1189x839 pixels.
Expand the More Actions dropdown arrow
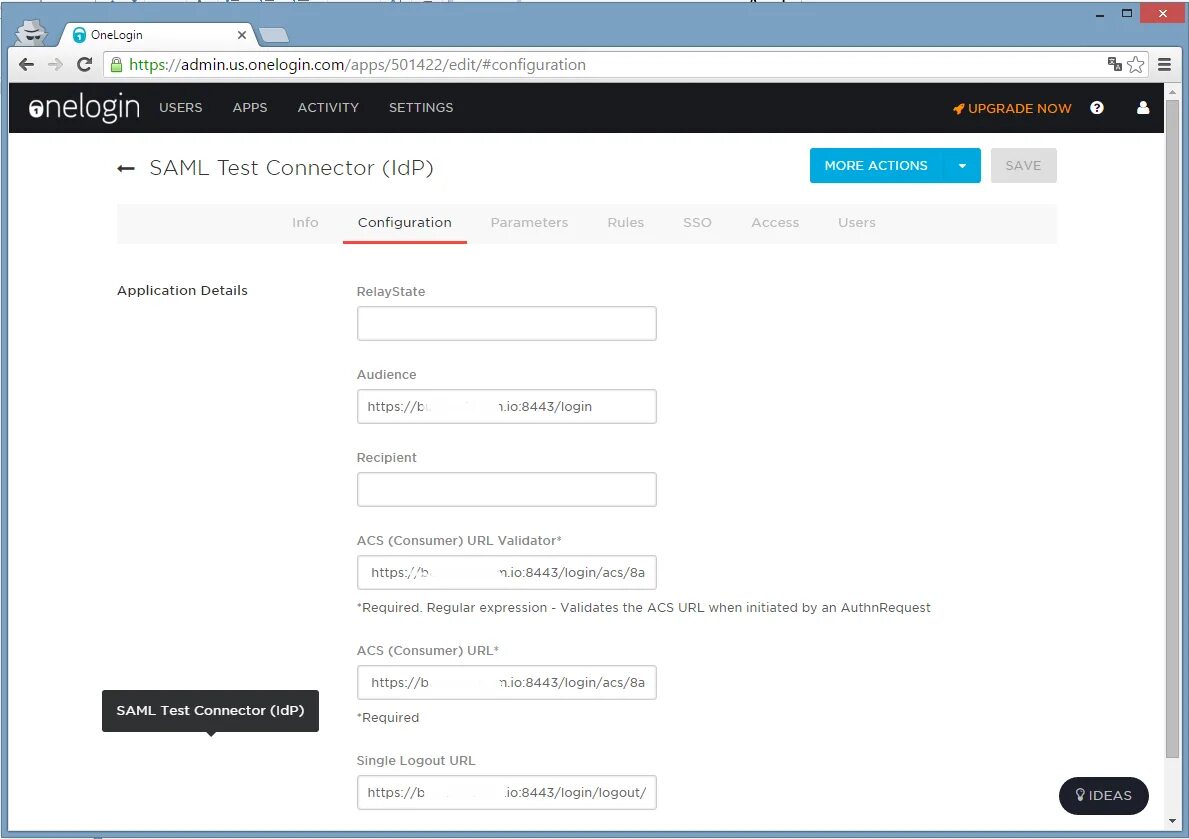tap(962, 165)
